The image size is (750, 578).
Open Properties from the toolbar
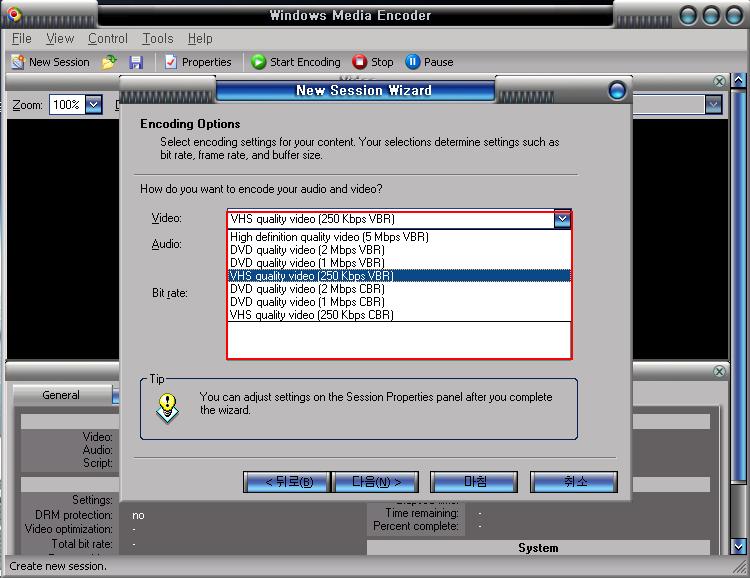[x=198, y=62]
